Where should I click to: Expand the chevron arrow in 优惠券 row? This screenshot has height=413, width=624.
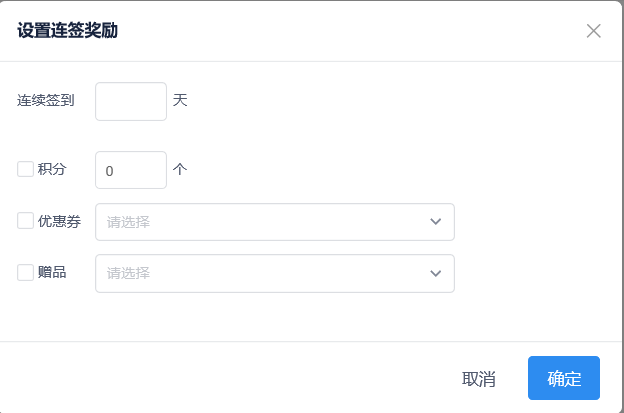coord(436,222)
